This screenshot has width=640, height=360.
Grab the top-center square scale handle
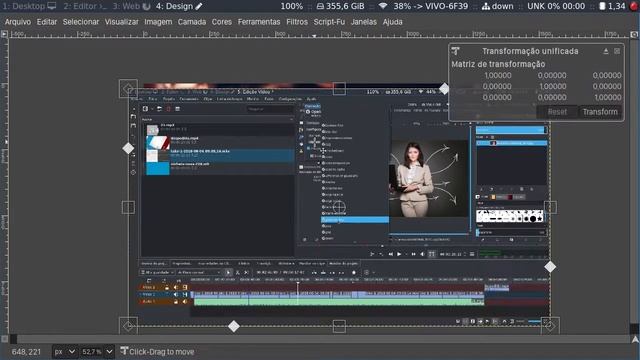[339, 88]
